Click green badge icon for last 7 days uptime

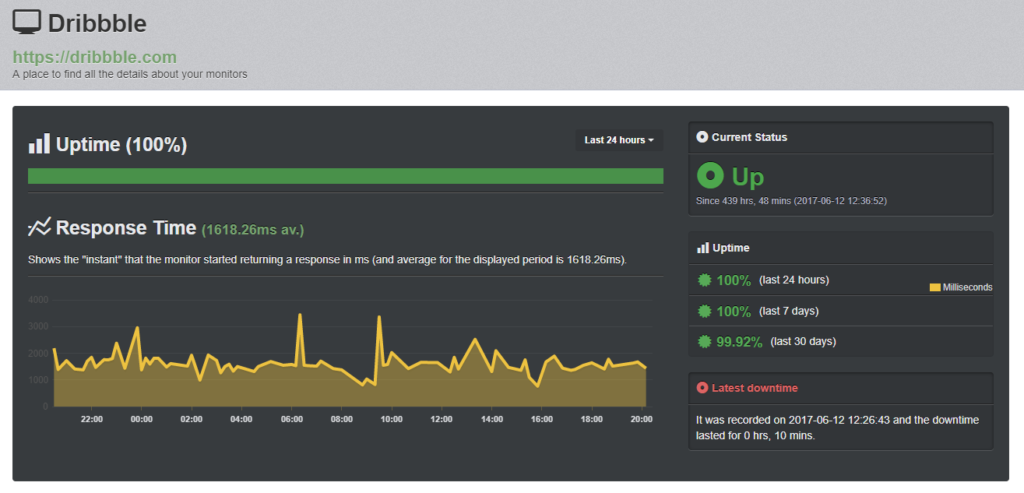click(705, 311)
